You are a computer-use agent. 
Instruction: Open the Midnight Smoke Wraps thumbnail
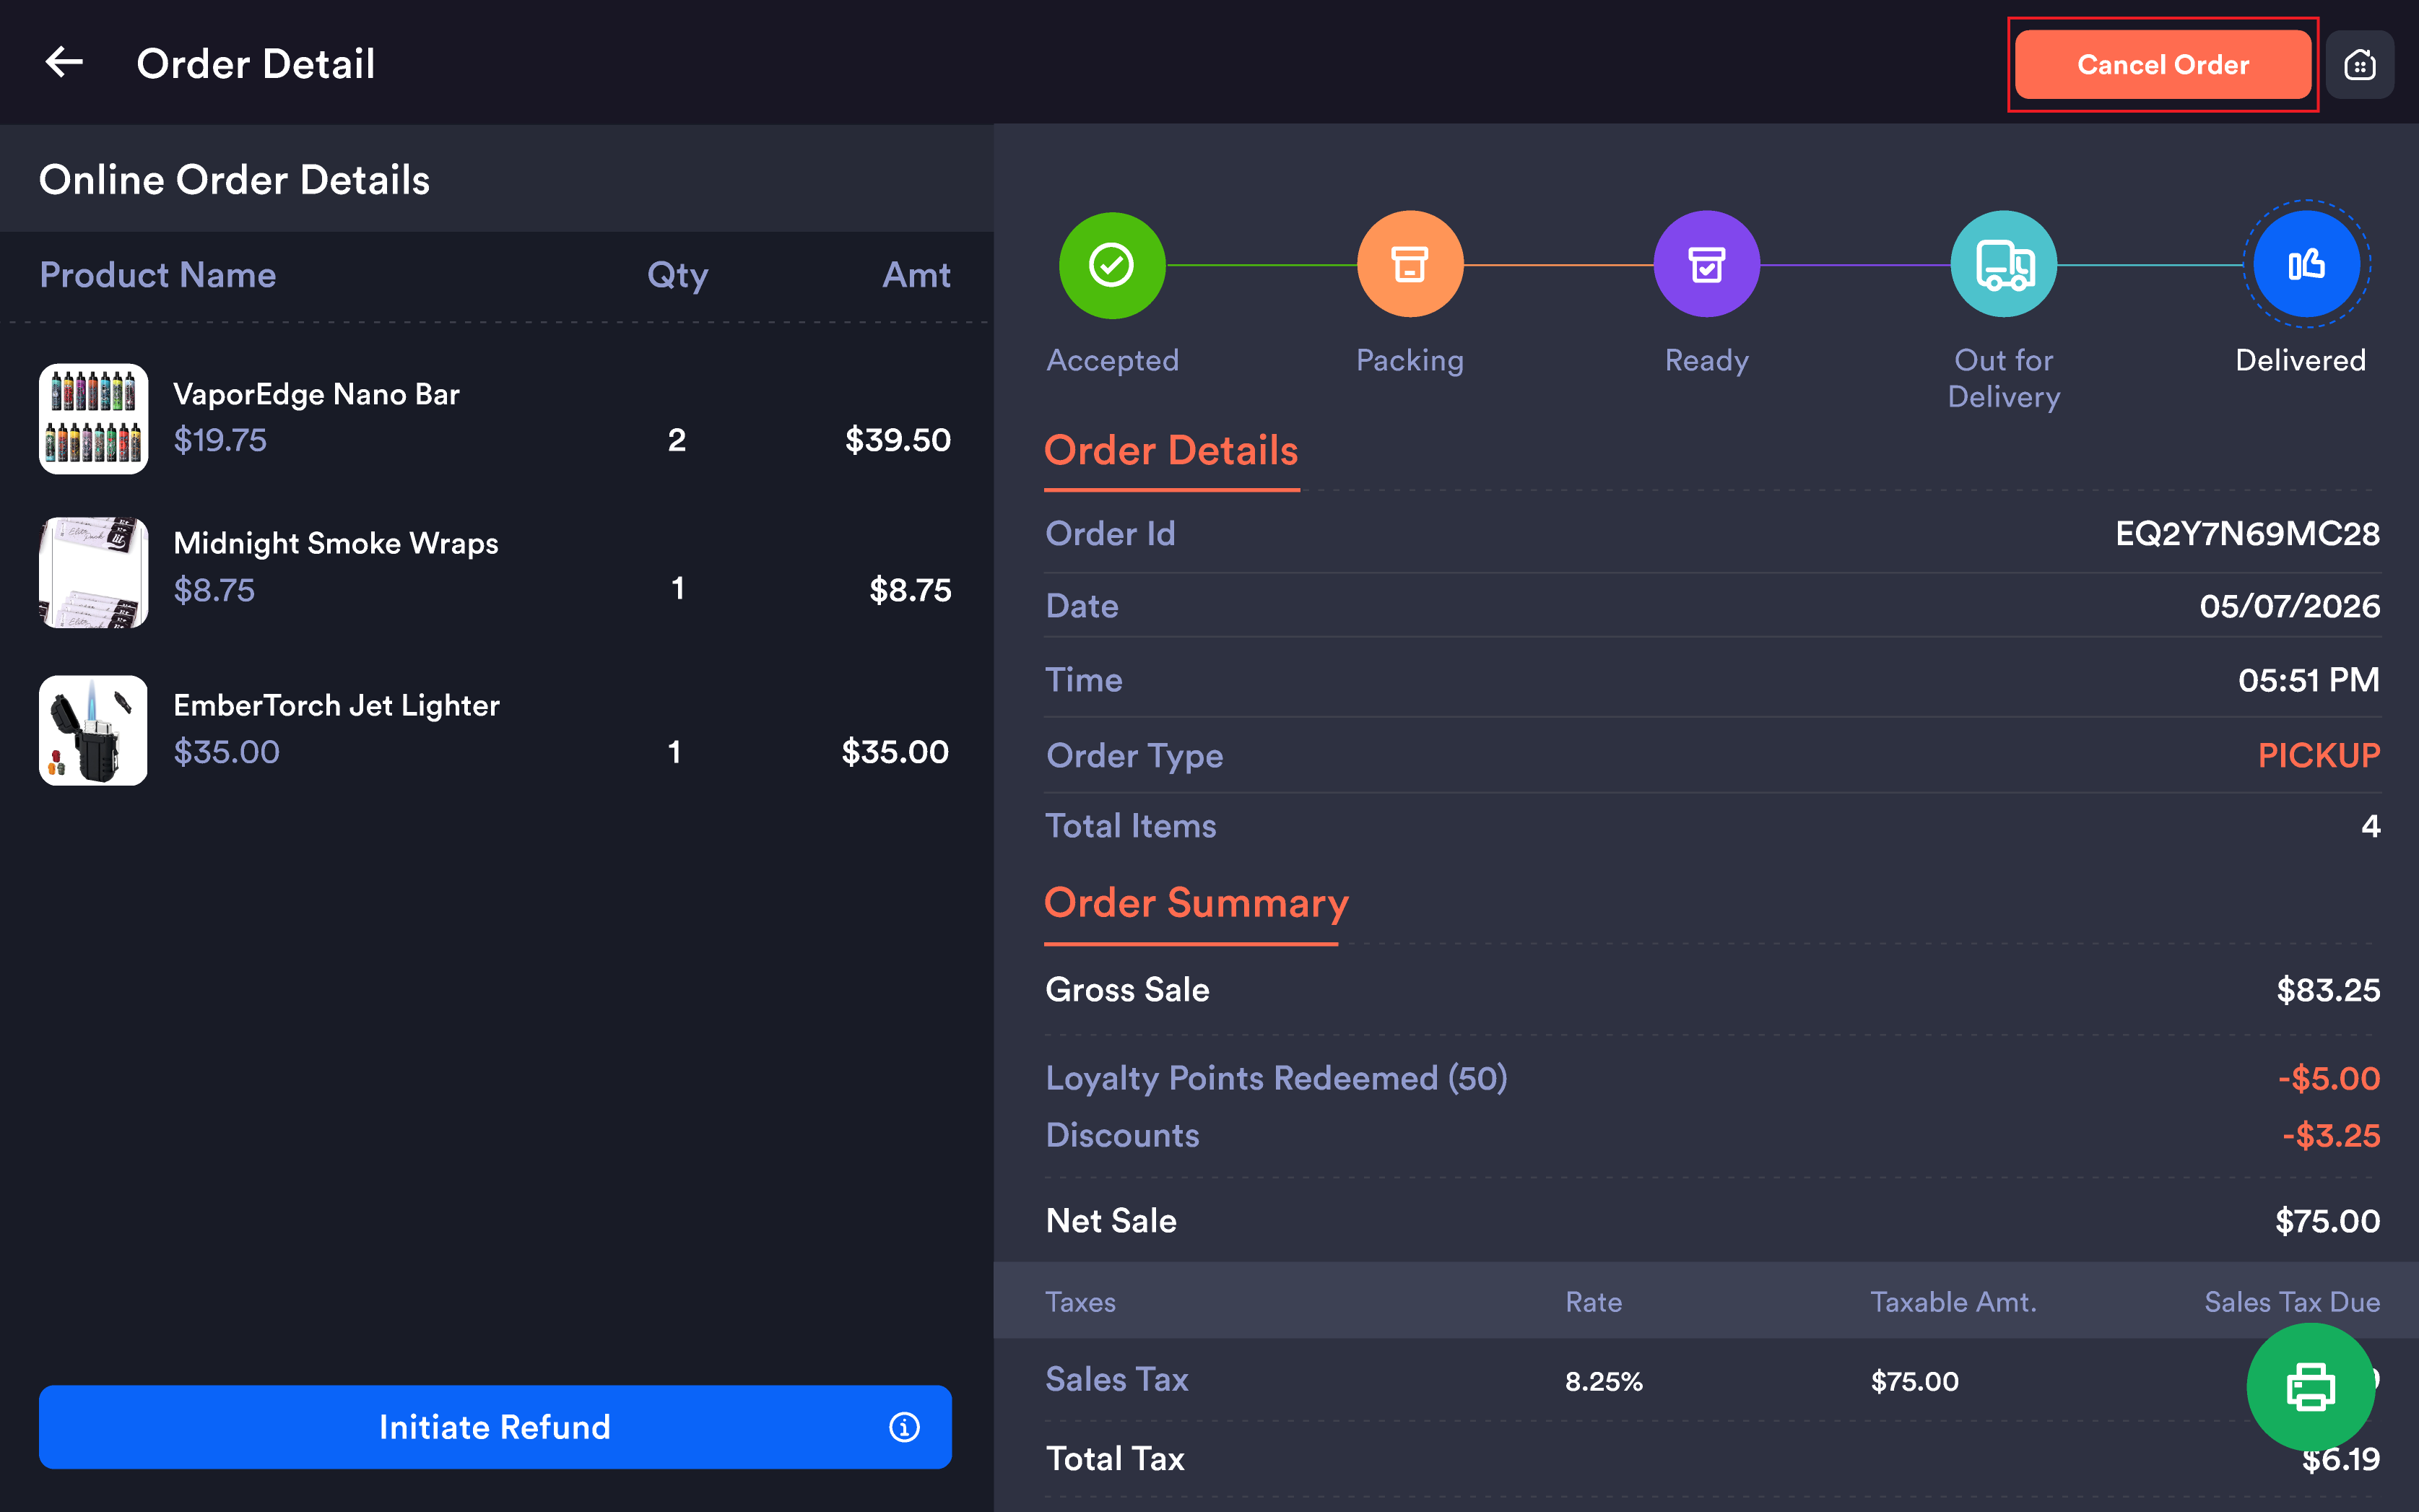[x=93, y=572]
